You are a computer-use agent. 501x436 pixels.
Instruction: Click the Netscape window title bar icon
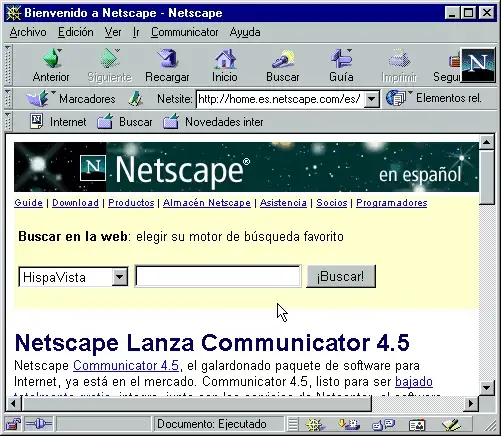[x=14, y=13]
